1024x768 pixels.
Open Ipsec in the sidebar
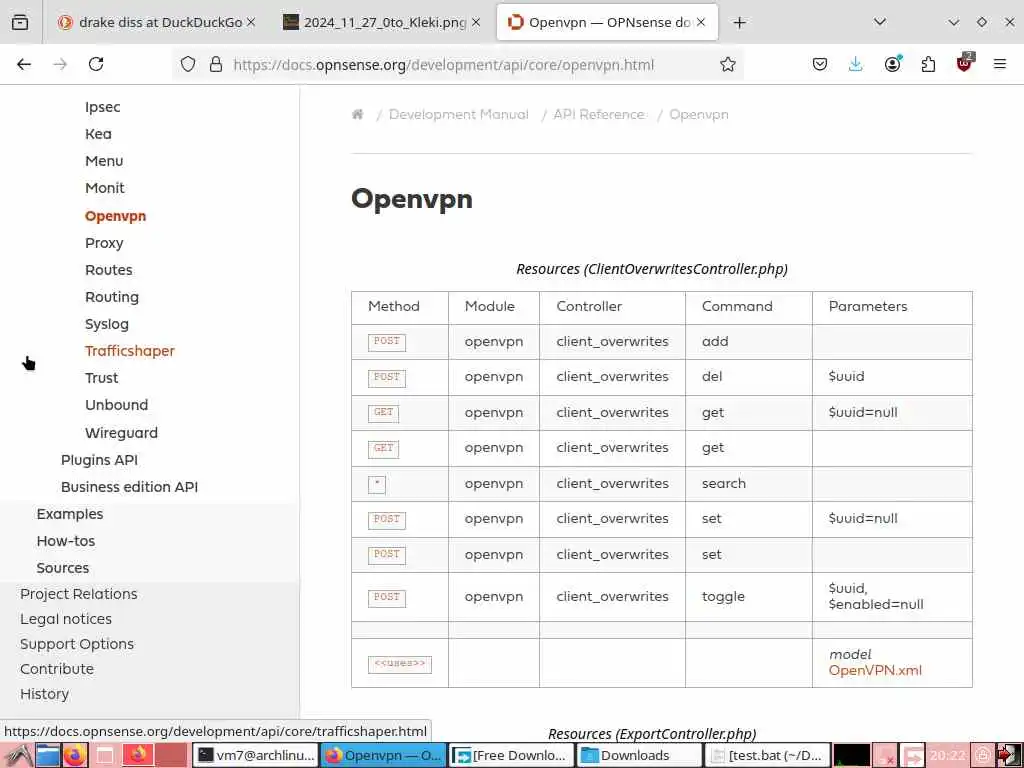tap(103, 107)
